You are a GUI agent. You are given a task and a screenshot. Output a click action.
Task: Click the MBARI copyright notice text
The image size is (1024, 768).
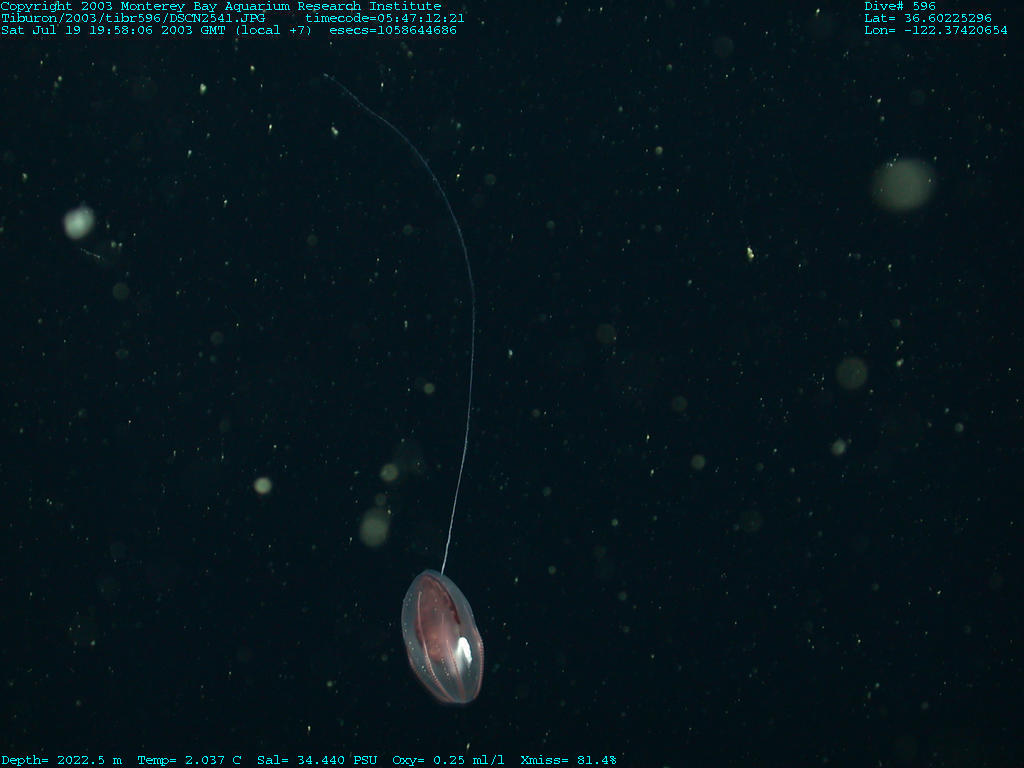221,7
